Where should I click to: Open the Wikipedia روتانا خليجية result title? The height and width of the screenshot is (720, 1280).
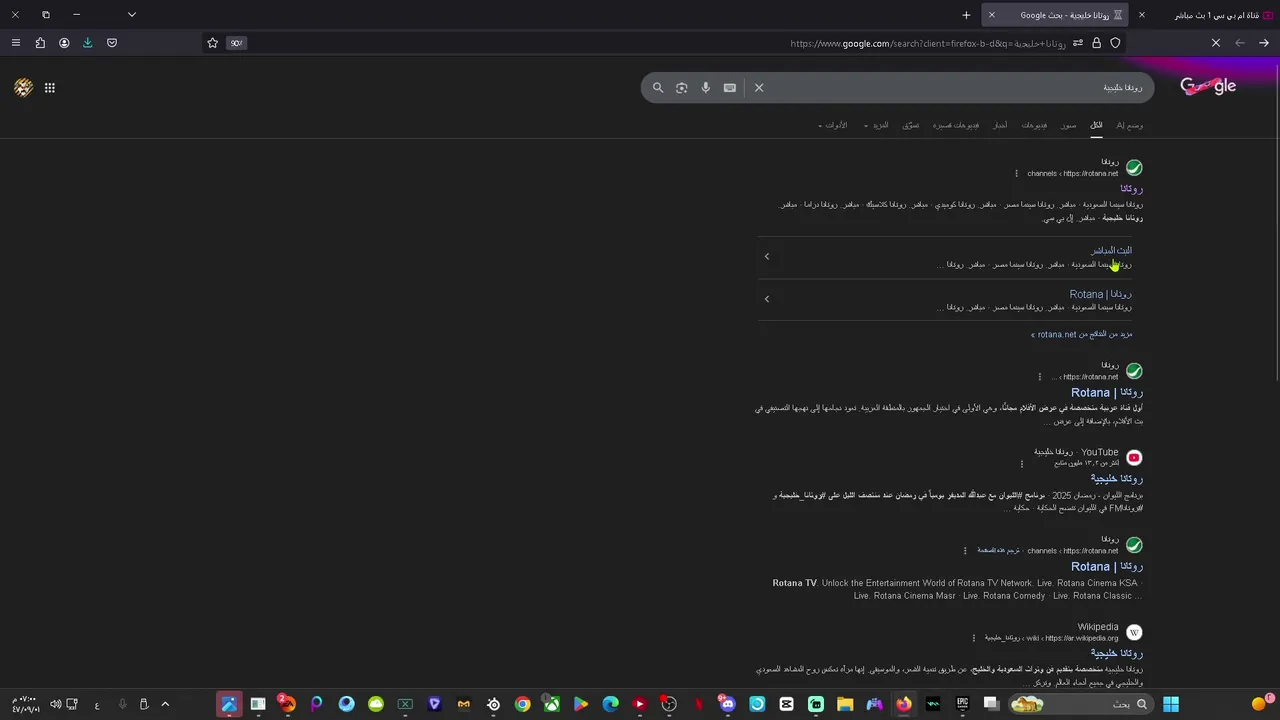coord(1116,653)
